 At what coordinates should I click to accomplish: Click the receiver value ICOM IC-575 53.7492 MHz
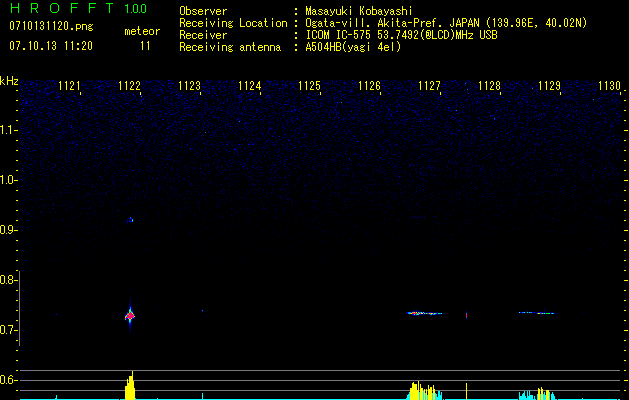click(x=401, y=35)
